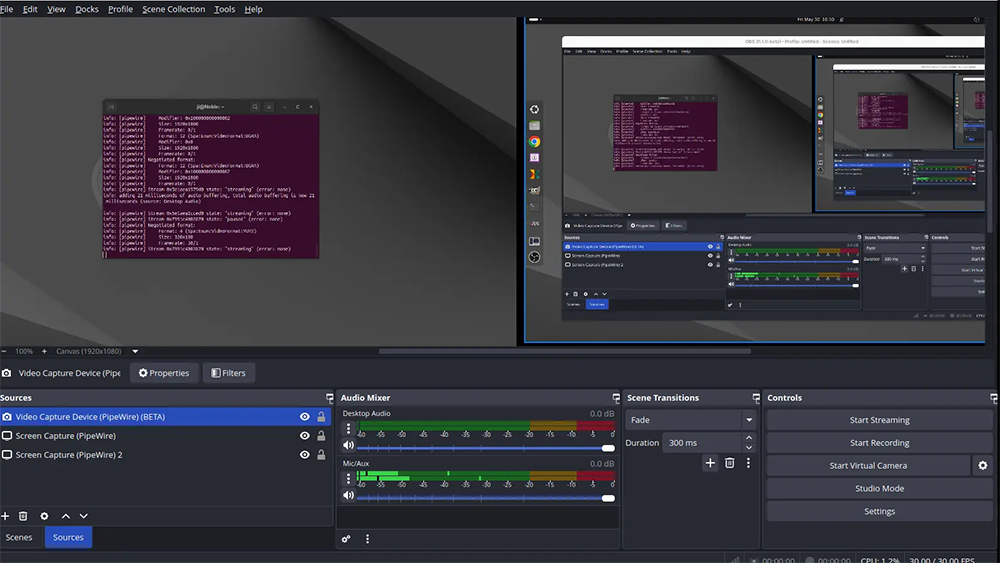
Task: Select the Screen Capture (PipeWire) source row
Action: [166, 436]
